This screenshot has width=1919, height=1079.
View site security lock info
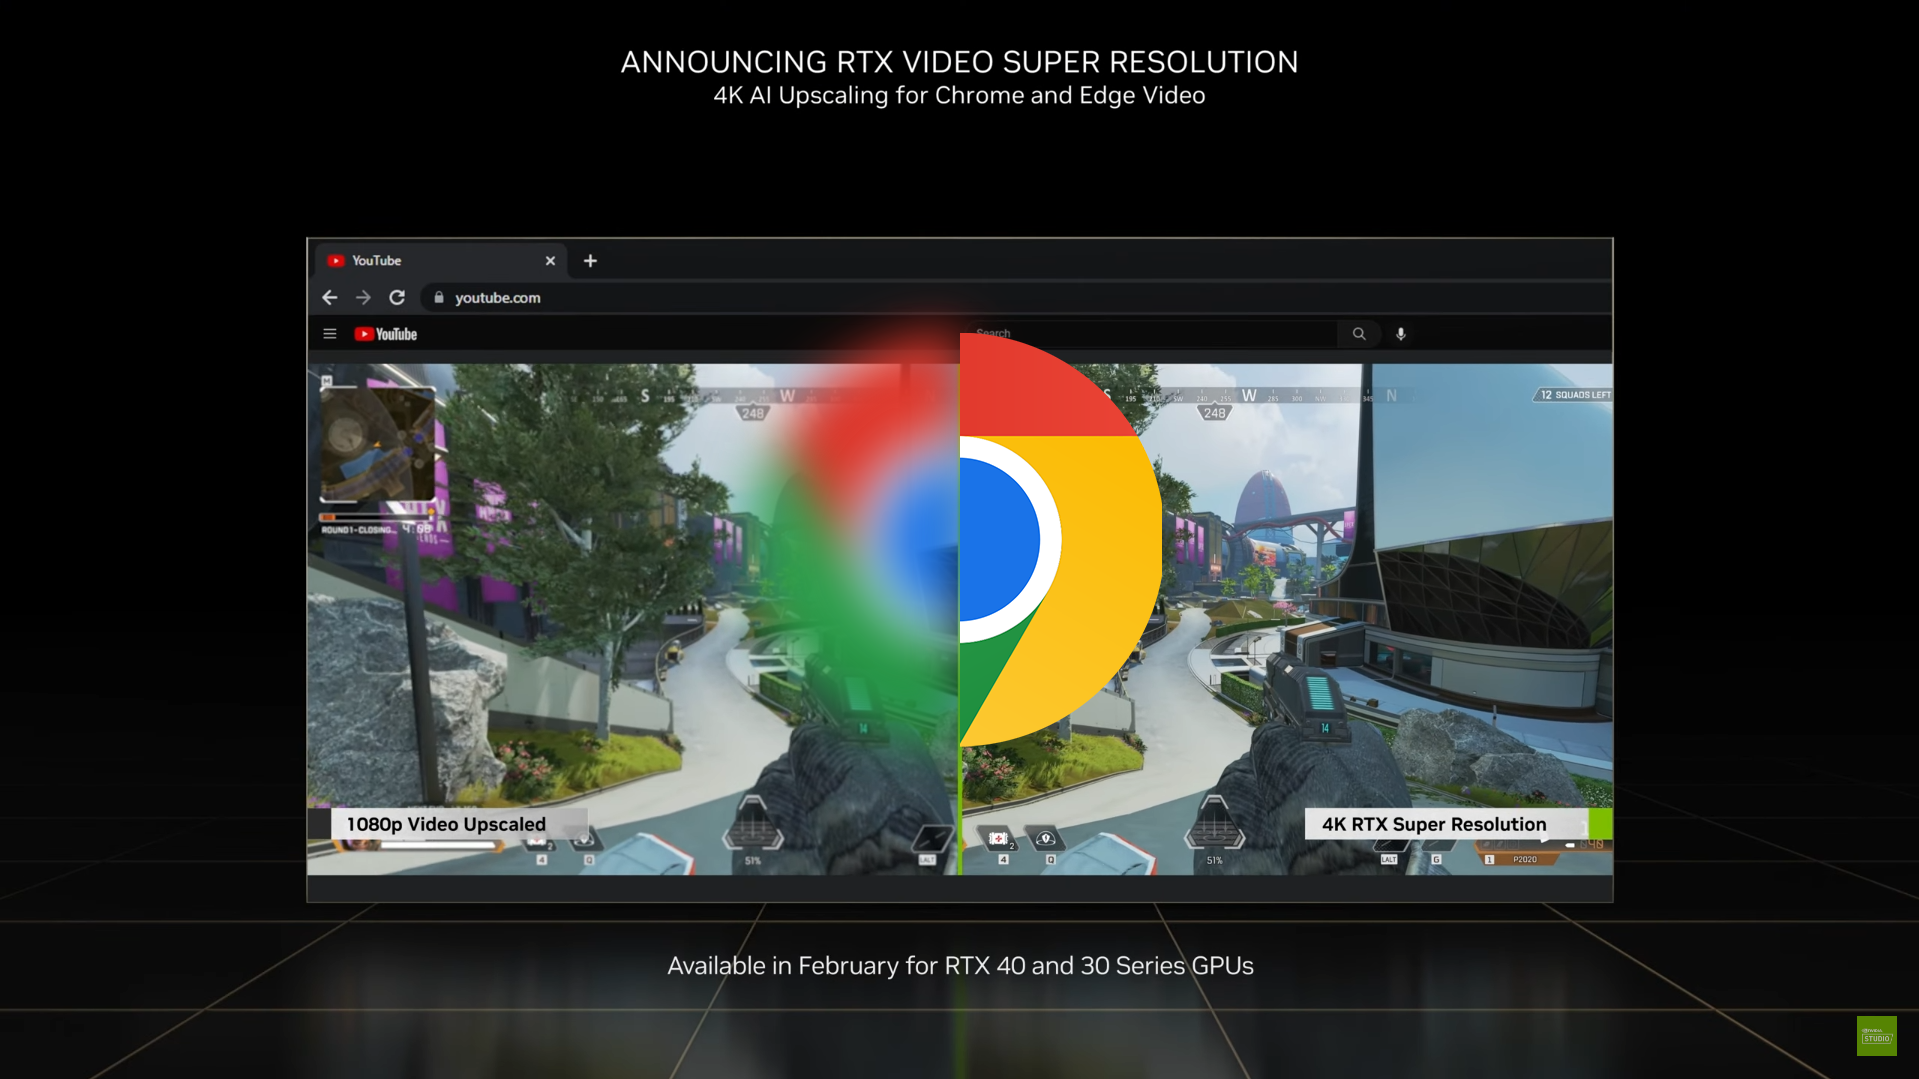[439, 298]
